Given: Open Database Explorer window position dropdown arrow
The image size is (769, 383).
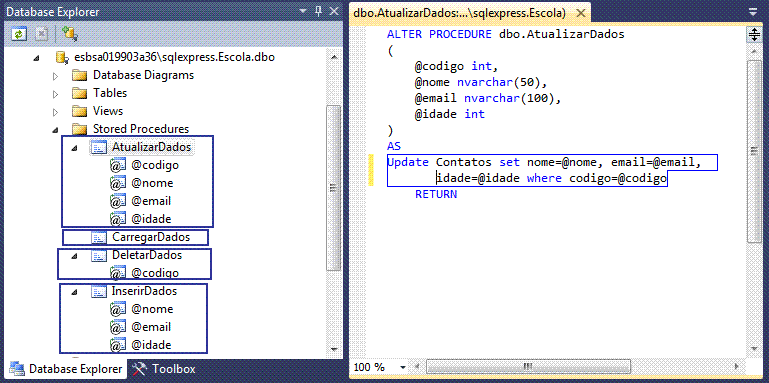Looking at the screenshot, I should (303, 12).
